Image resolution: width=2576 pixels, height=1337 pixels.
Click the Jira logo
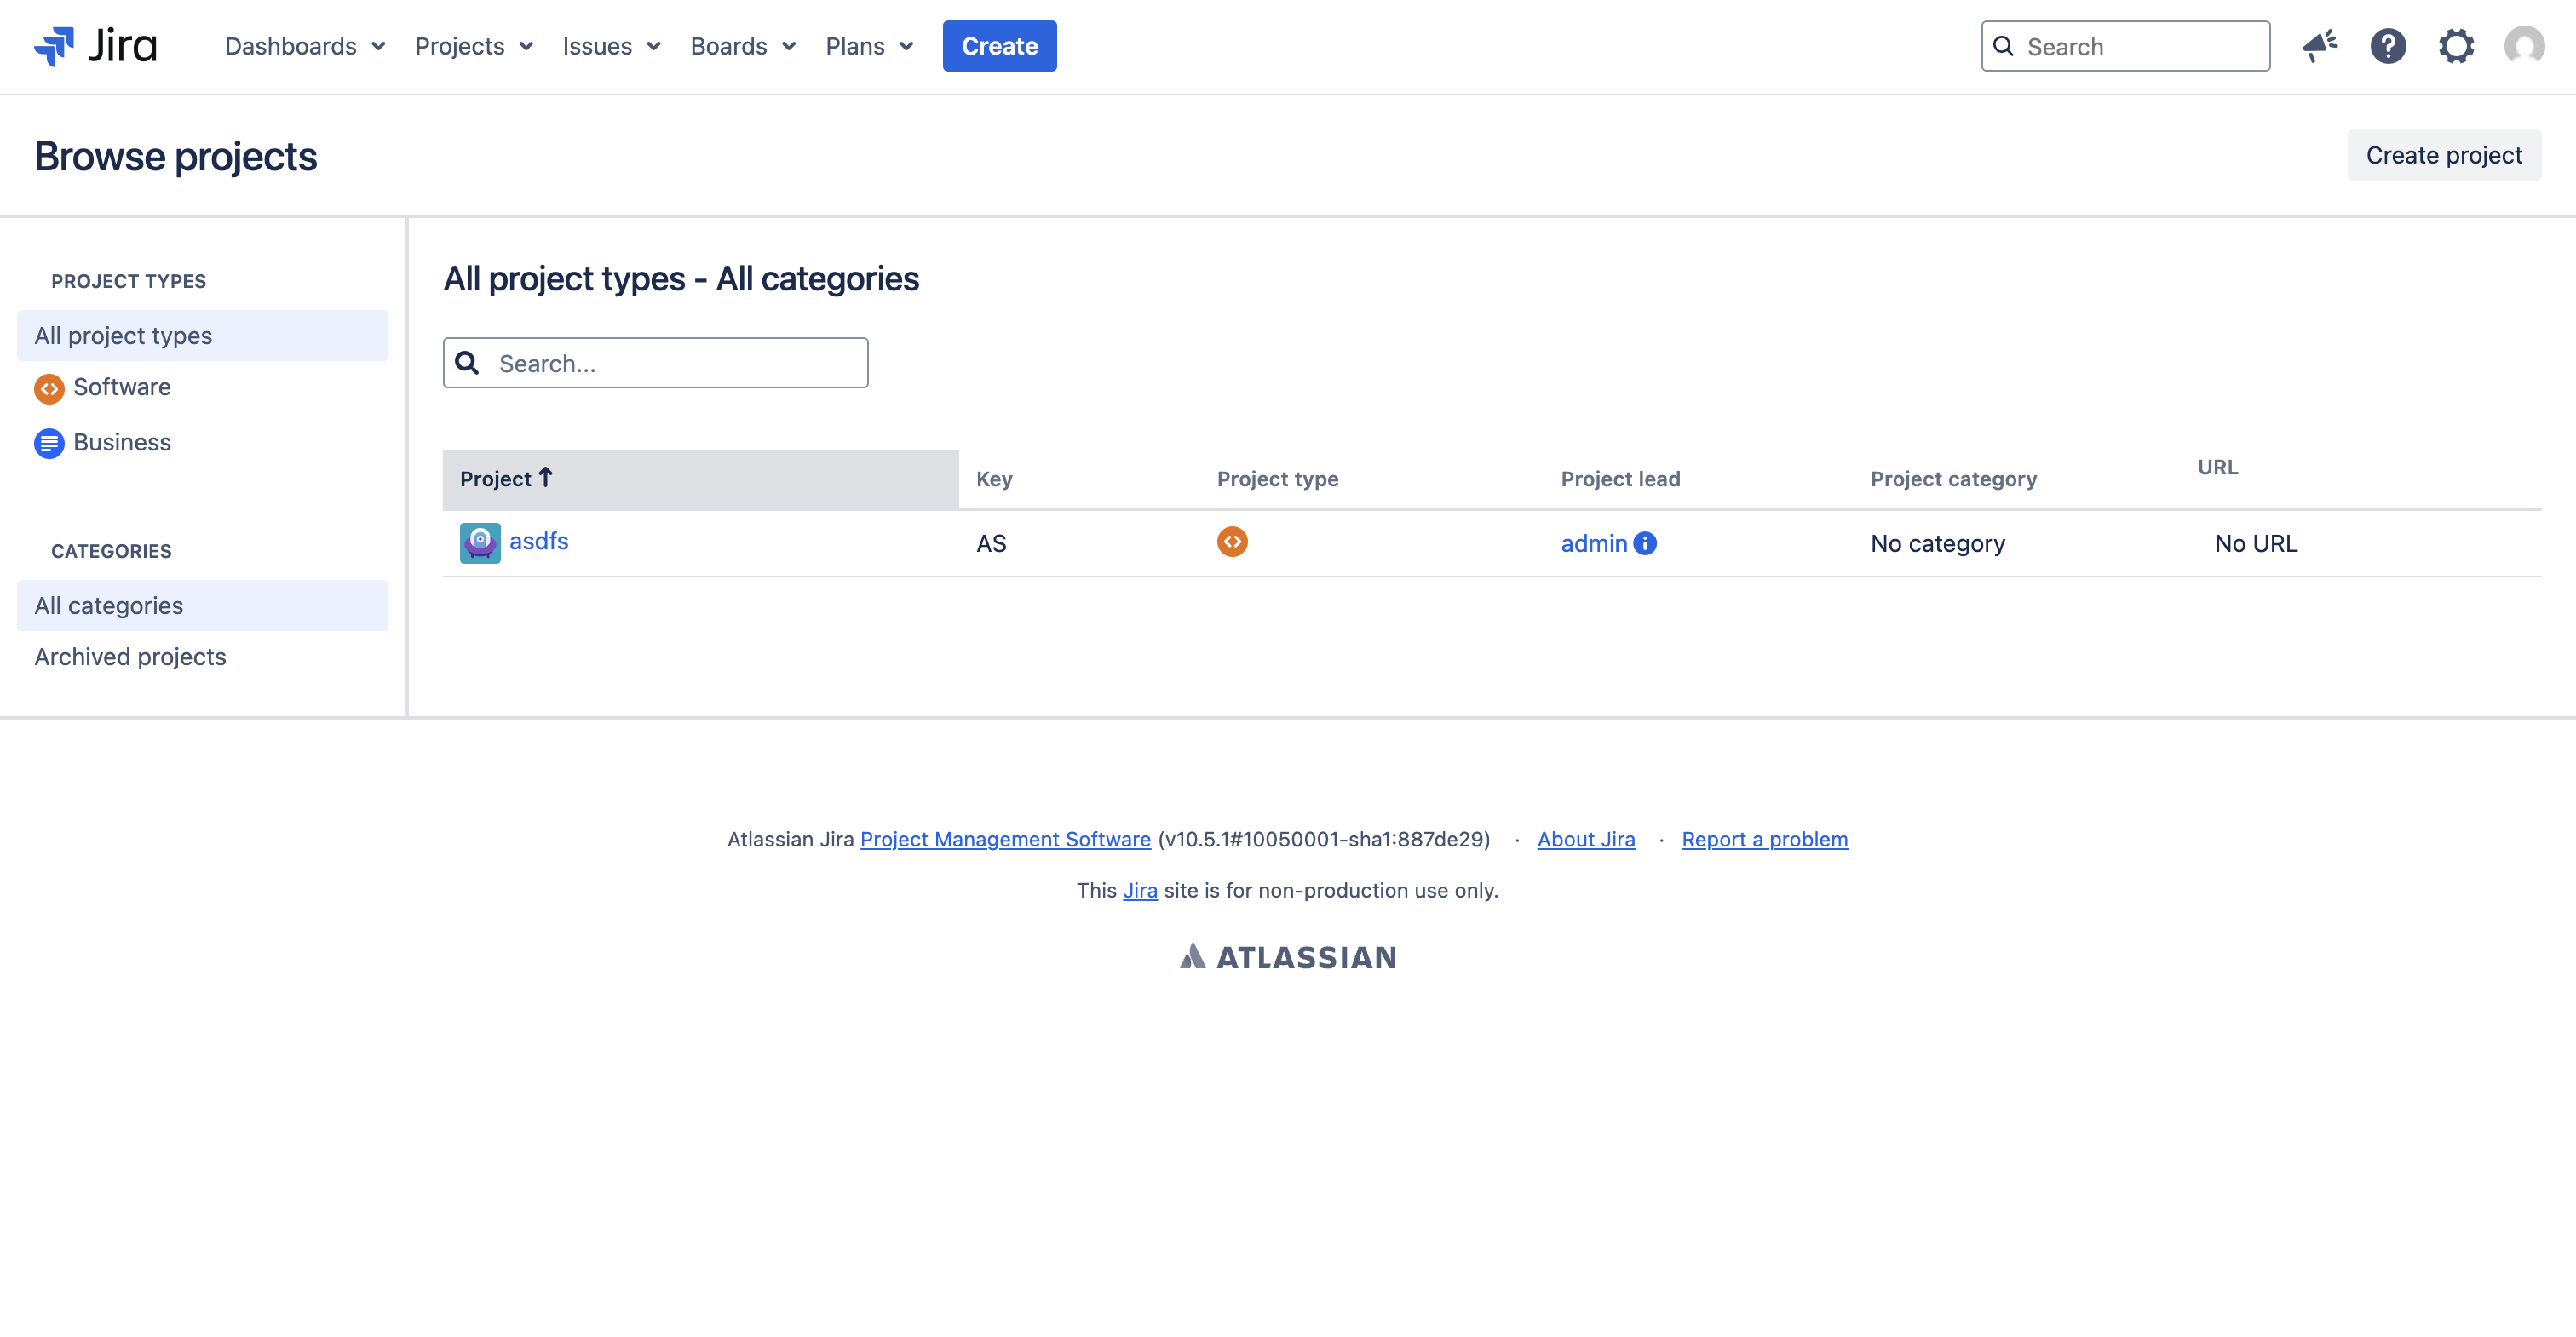pyautogui.click(x=95, y=45)
